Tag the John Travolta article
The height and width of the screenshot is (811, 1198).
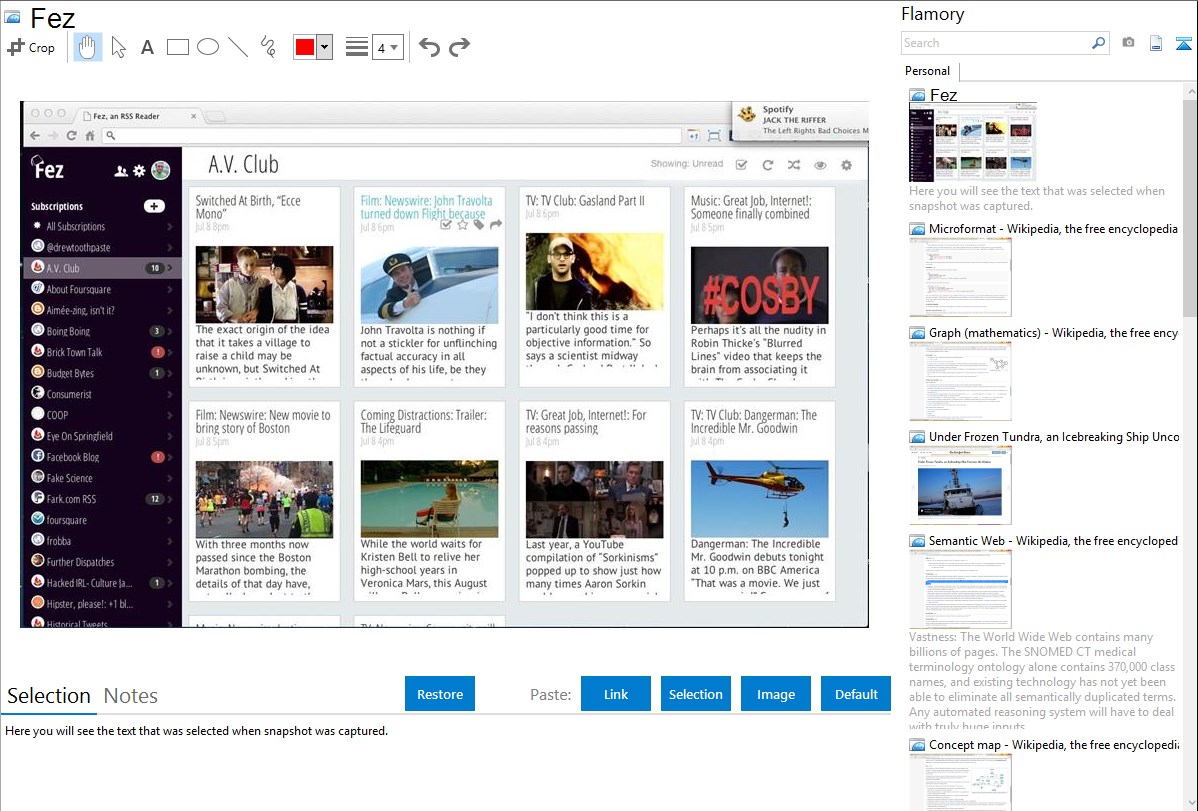tap(479, 225)
